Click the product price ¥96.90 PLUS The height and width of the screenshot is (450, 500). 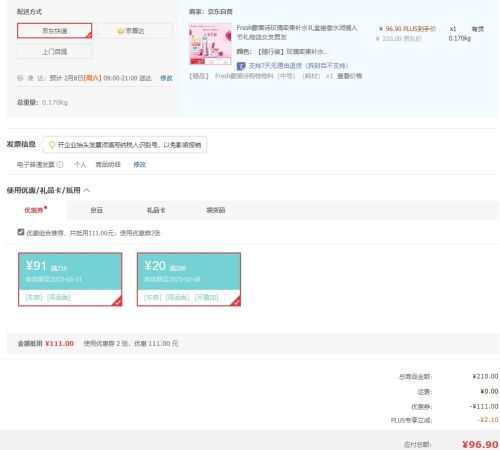click(407, 29)
